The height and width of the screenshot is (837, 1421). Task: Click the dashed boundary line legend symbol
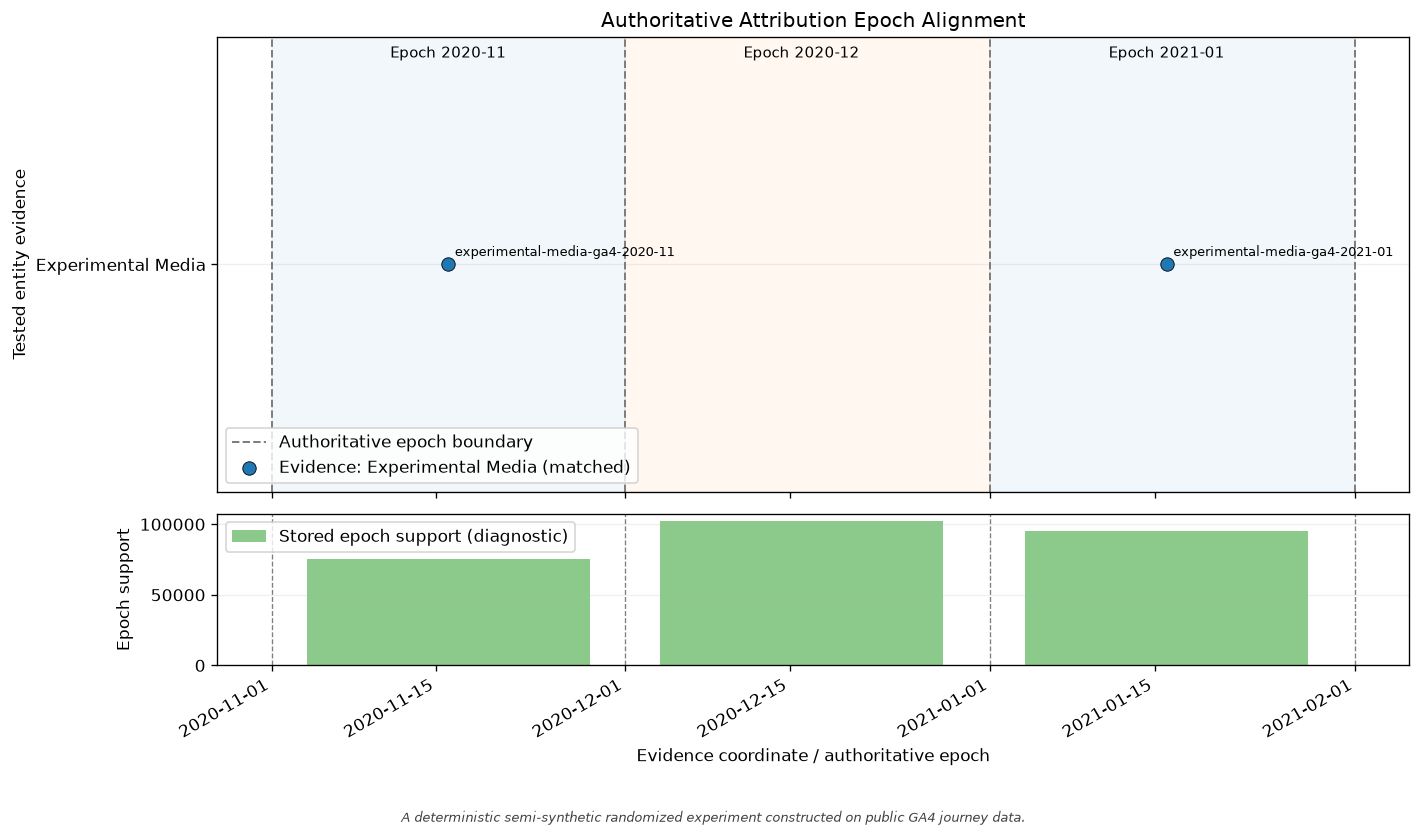pos(249,442)
